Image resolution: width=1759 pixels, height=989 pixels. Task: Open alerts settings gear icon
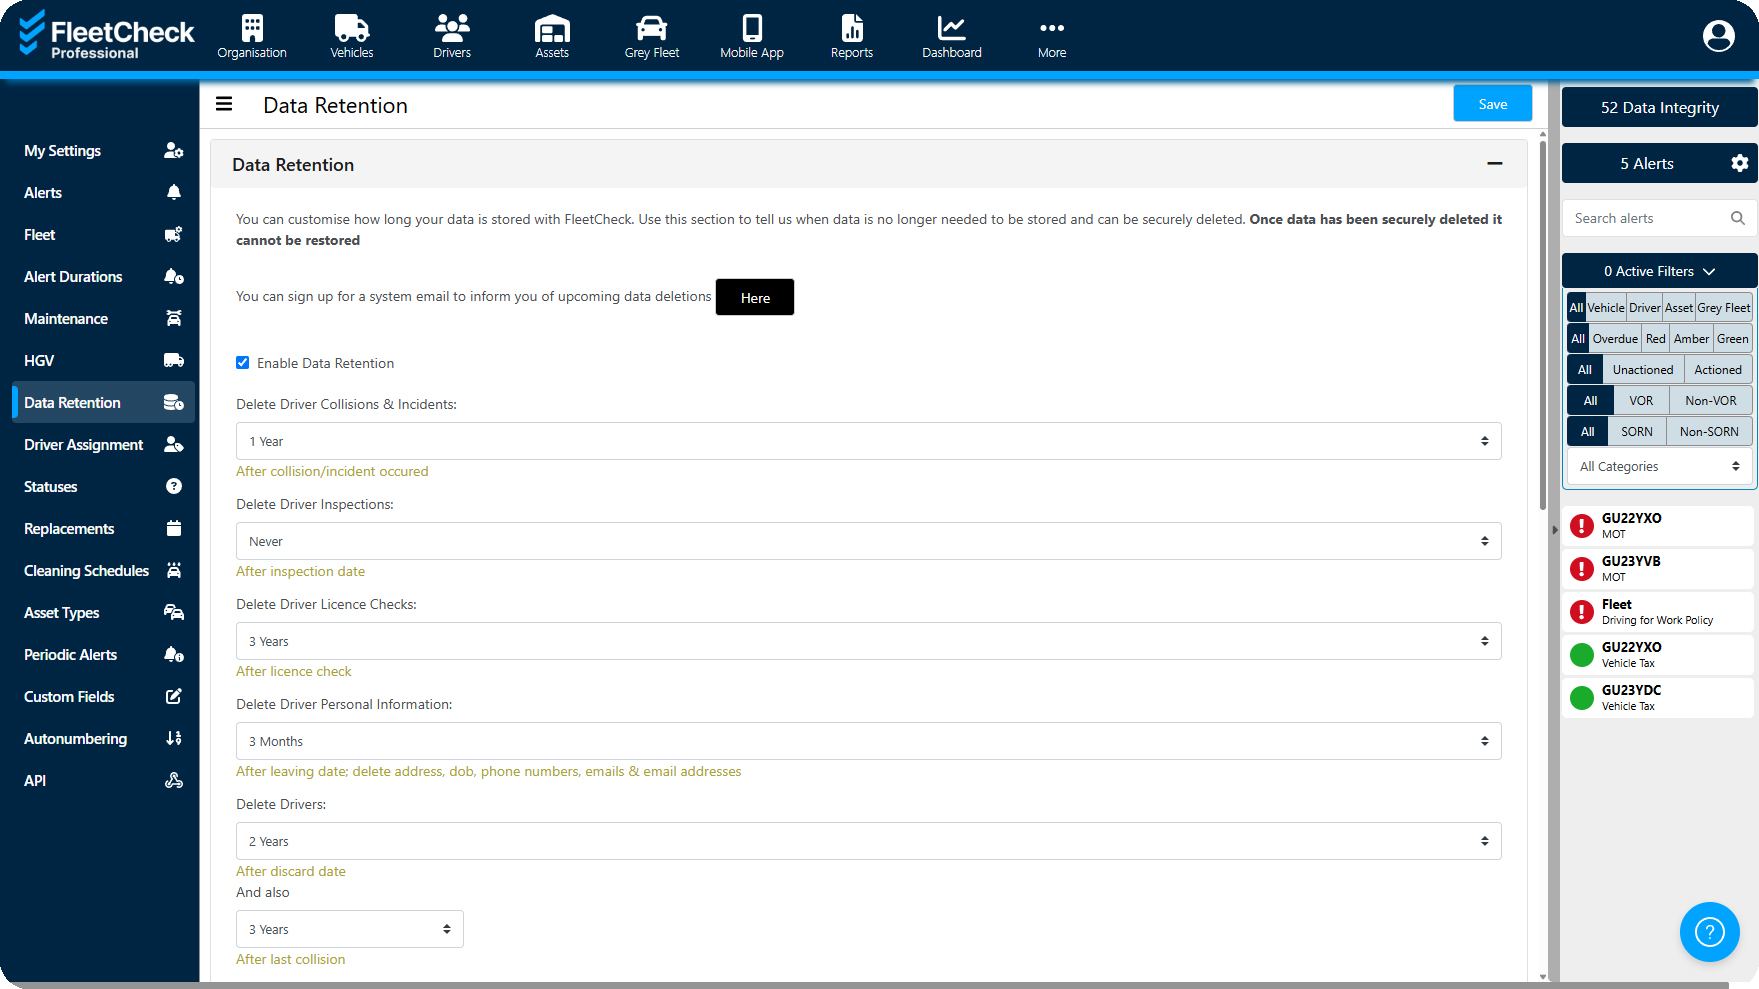(x=1739, y=163)
